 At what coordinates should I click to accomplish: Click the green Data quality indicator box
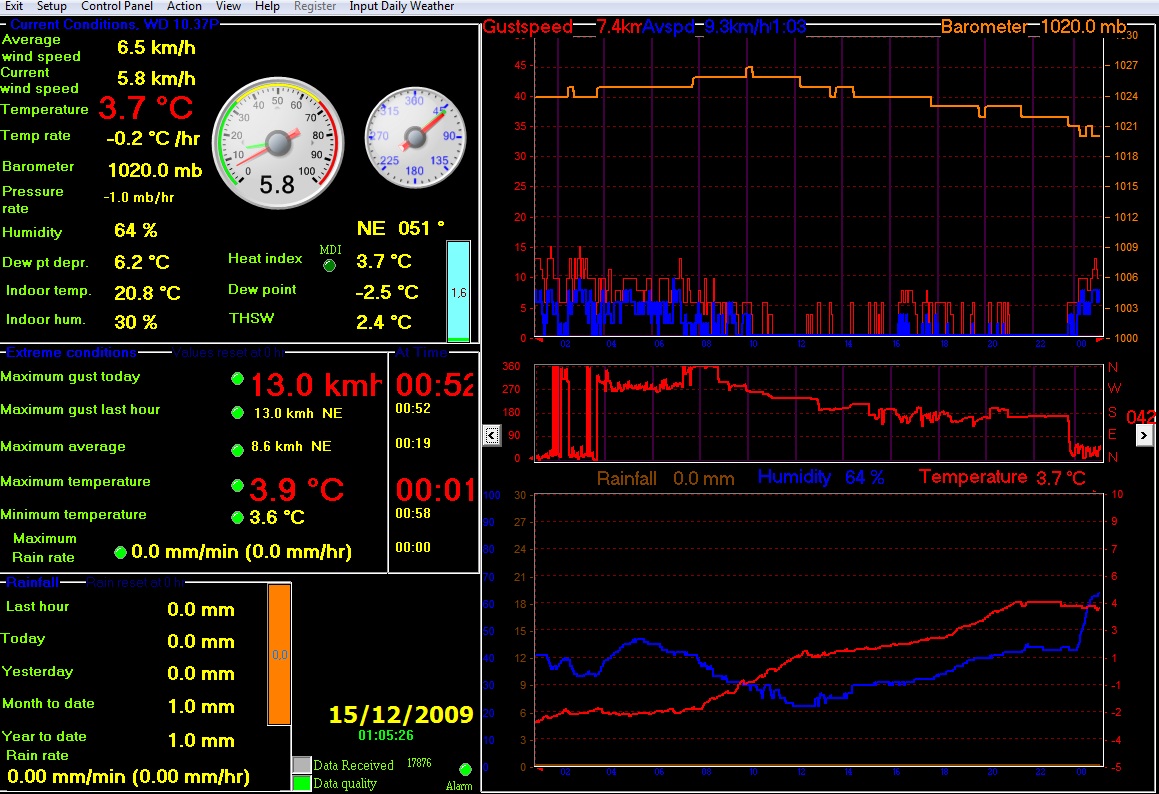click(302, 783)
